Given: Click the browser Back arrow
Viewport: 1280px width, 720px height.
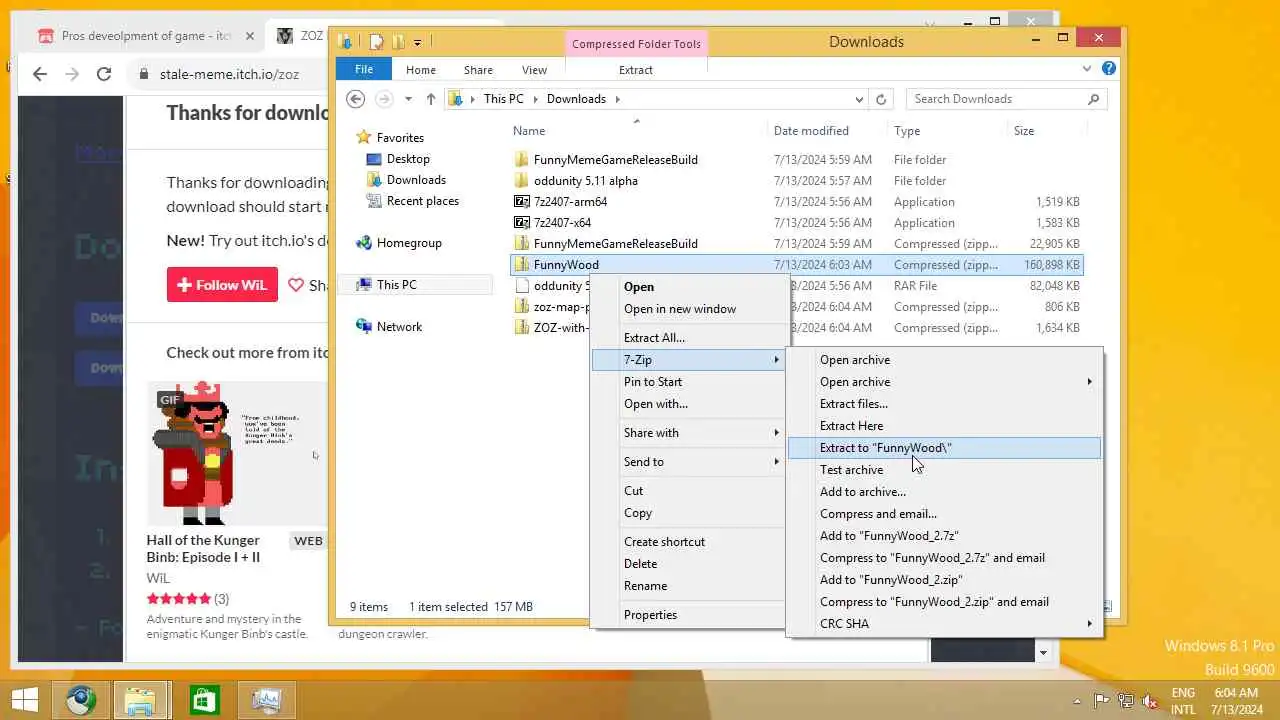Looking at the screenshot, I should [x=40, y=74].
